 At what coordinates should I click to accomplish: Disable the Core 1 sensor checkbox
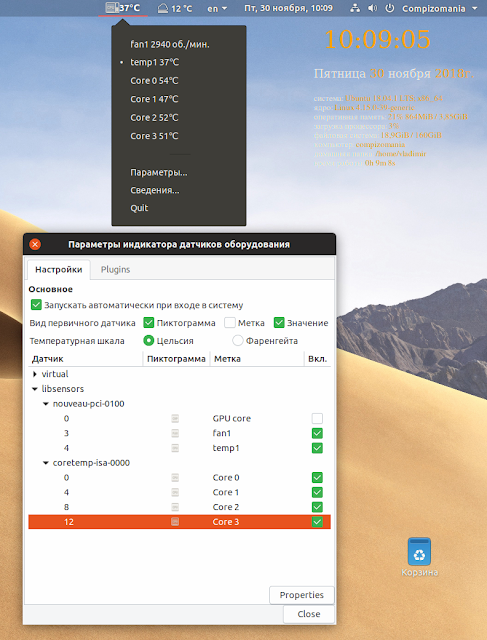(x=317, y=492)
